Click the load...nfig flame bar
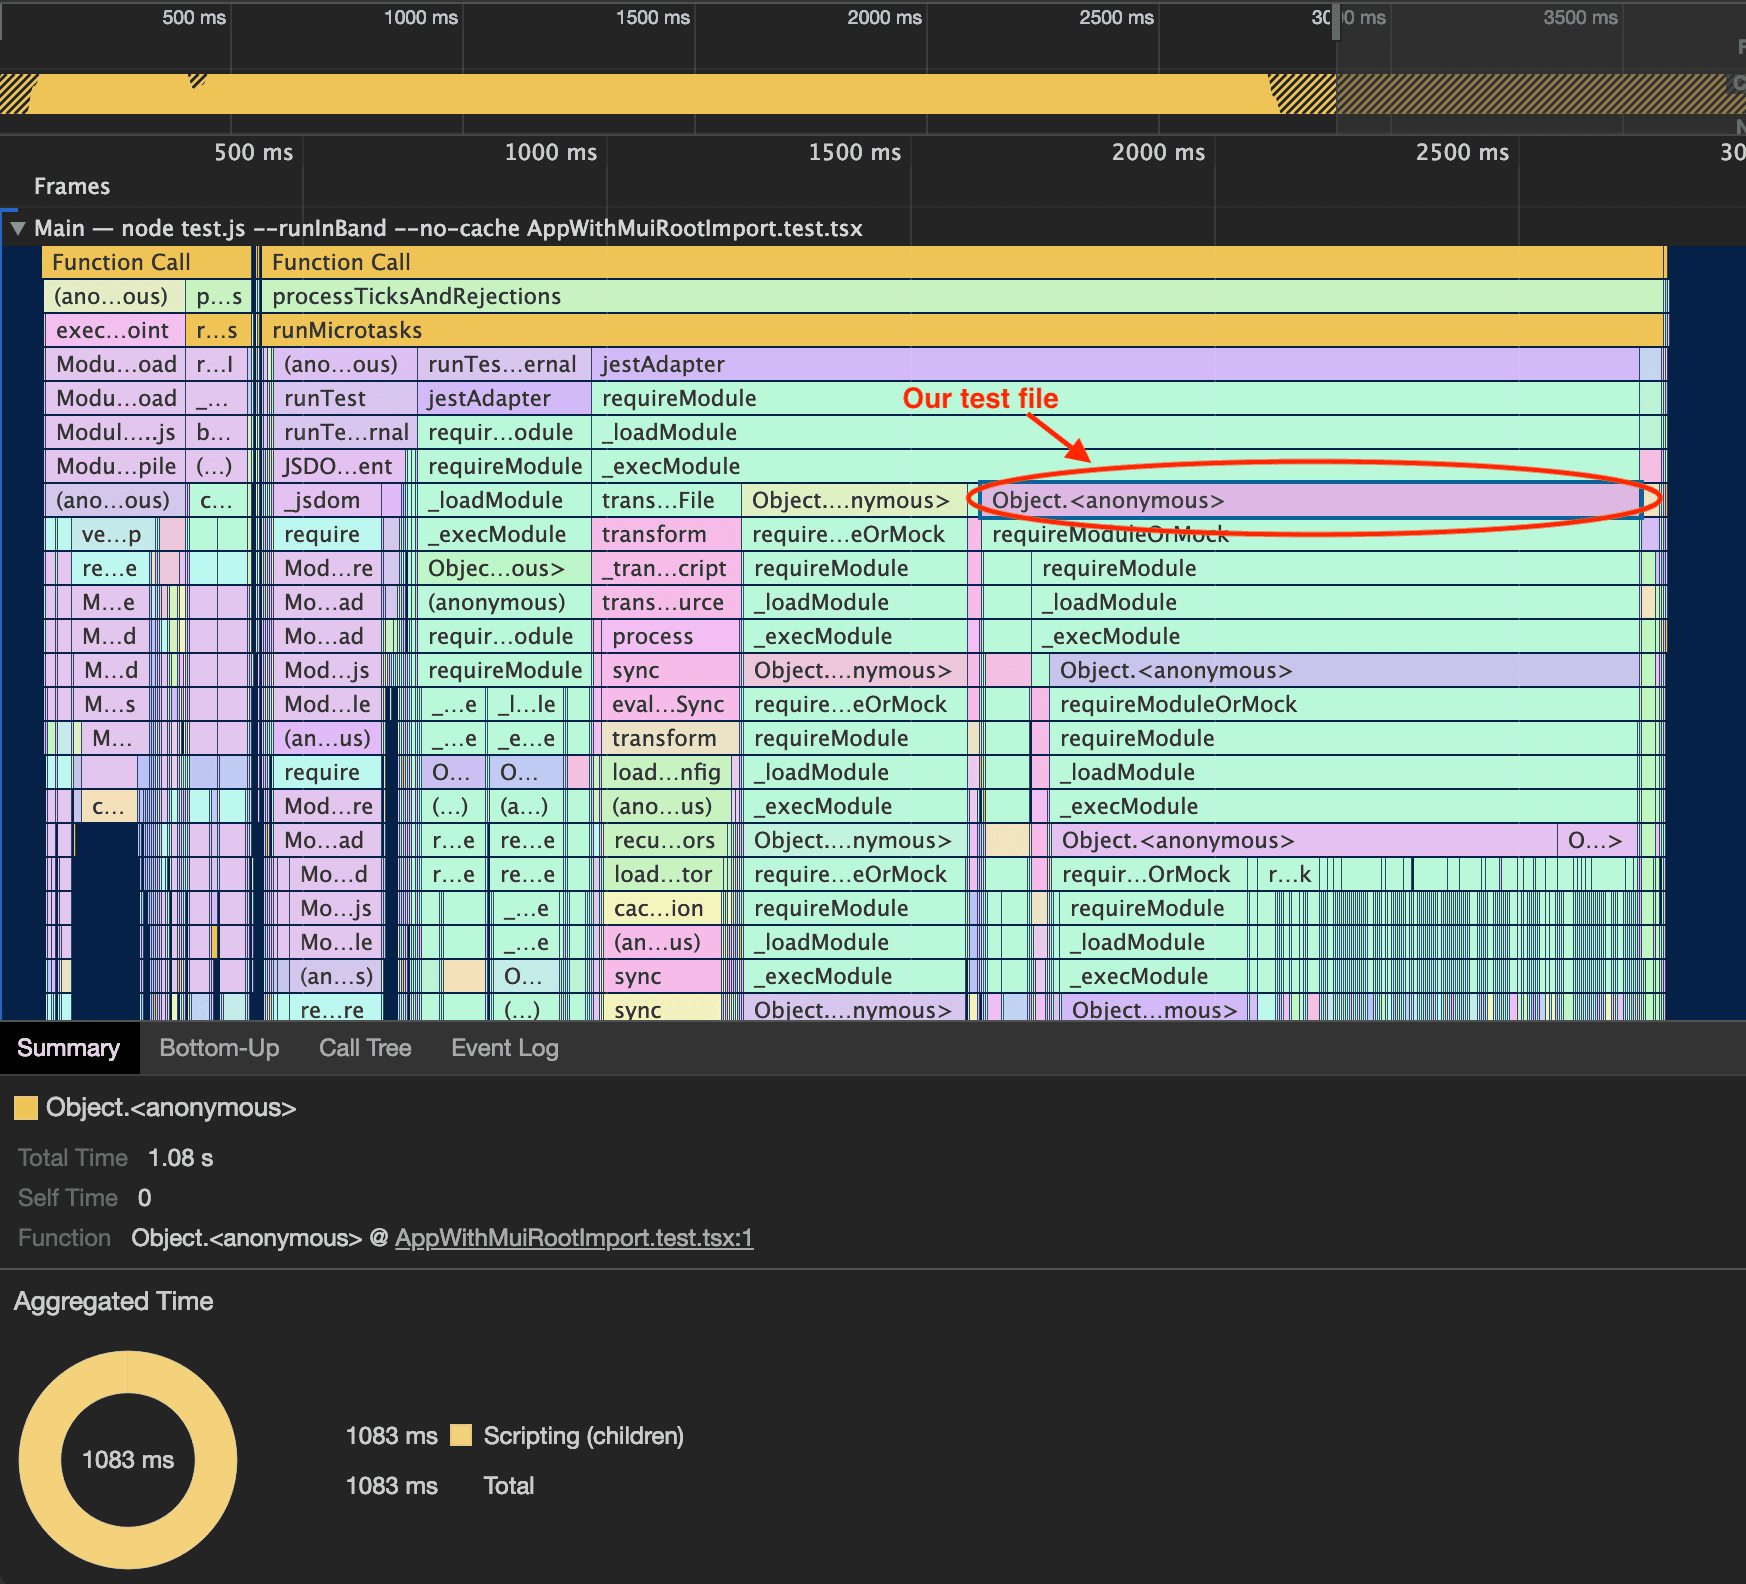This screenshot has height=1584, width=1746. [666, 773]
